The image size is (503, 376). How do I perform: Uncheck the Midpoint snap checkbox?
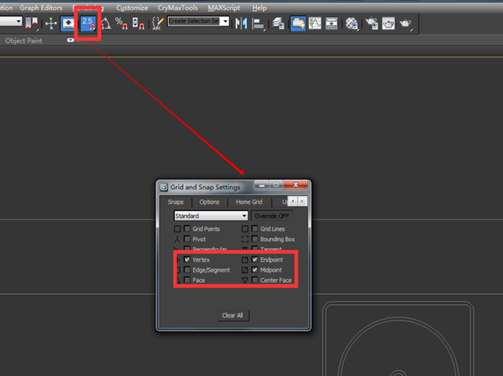[255, 270]
